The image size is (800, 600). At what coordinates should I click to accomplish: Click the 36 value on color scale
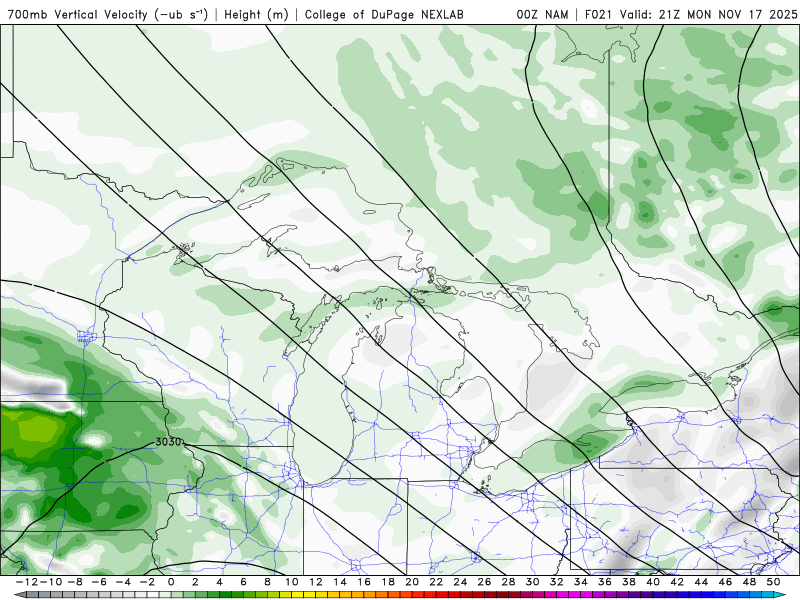605,582
